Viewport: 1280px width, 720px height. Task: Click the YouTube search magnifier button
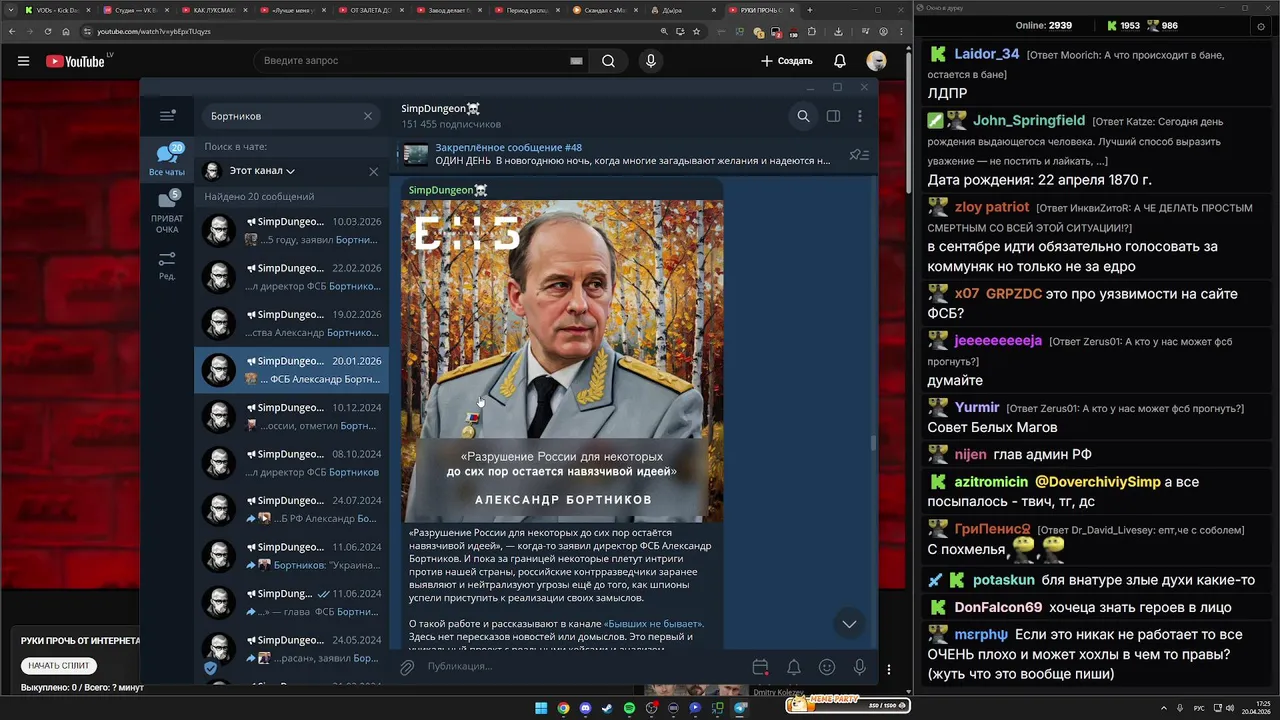tap(608, 61)
